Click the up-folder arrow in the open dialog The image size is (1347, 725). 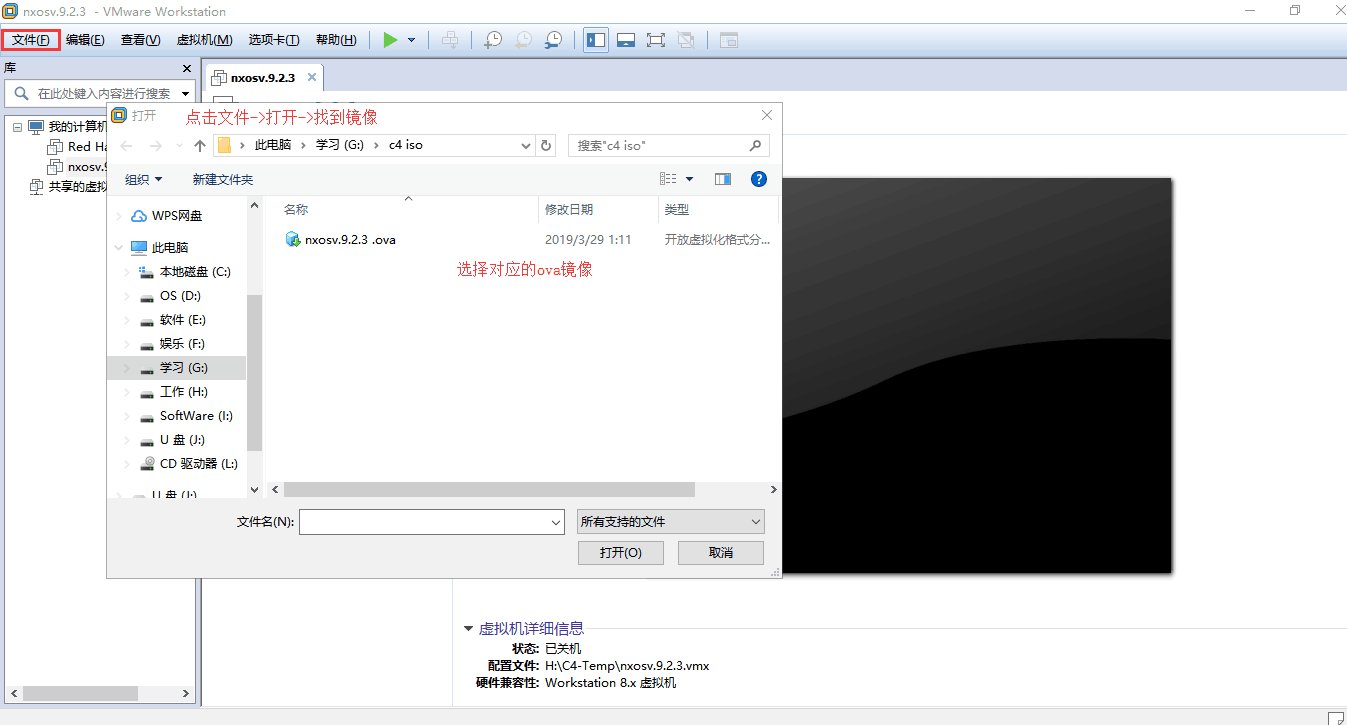200,145
